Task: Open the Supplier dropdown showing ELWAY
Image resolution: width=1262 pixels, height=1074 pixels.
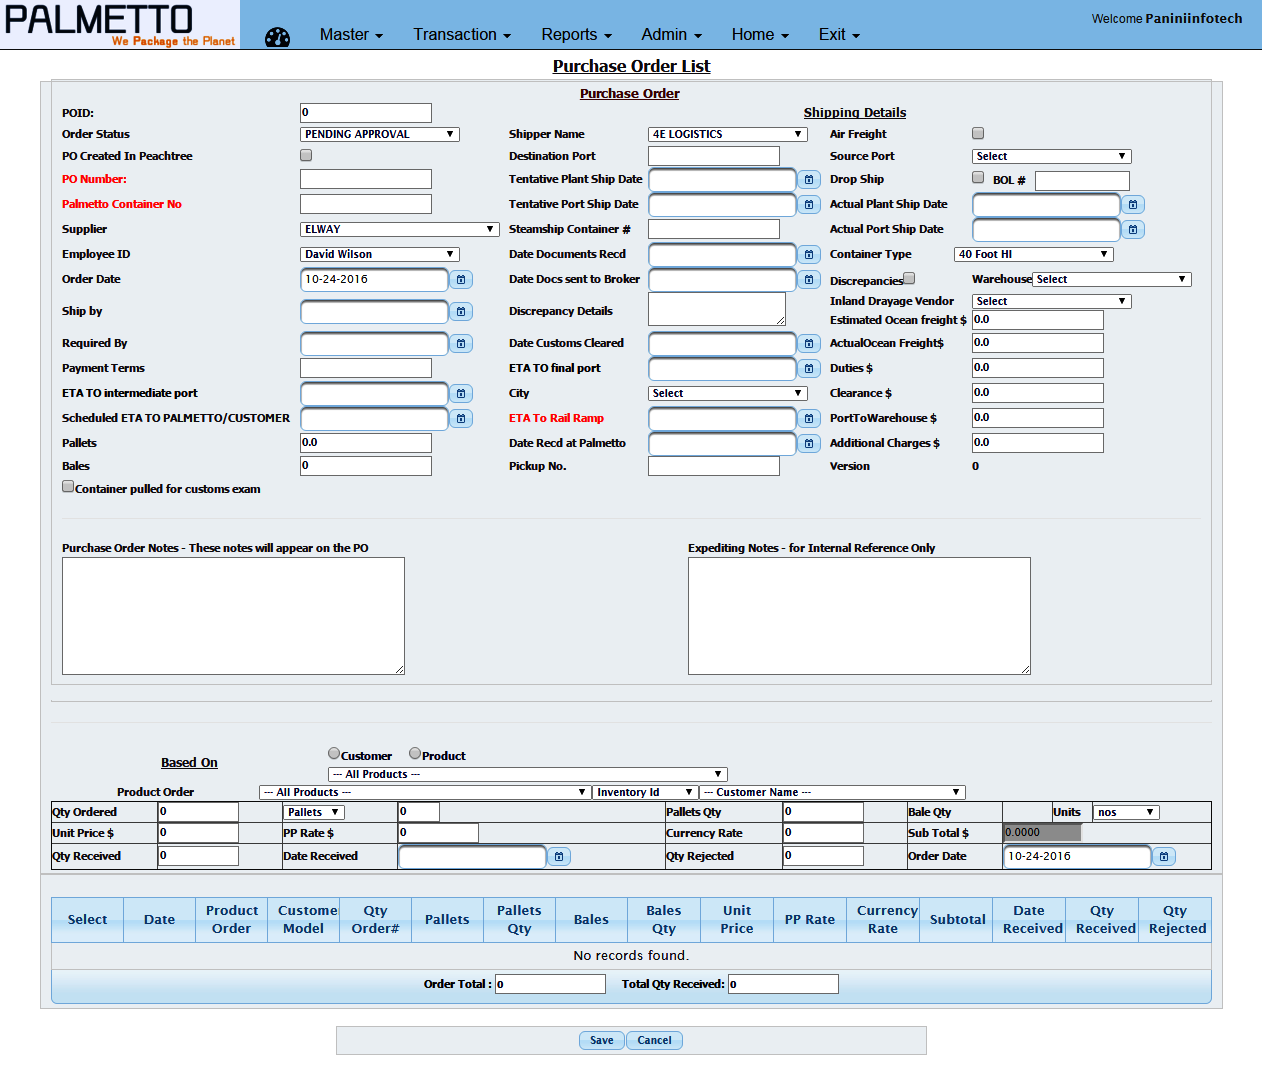Action: tap(400, 229)
